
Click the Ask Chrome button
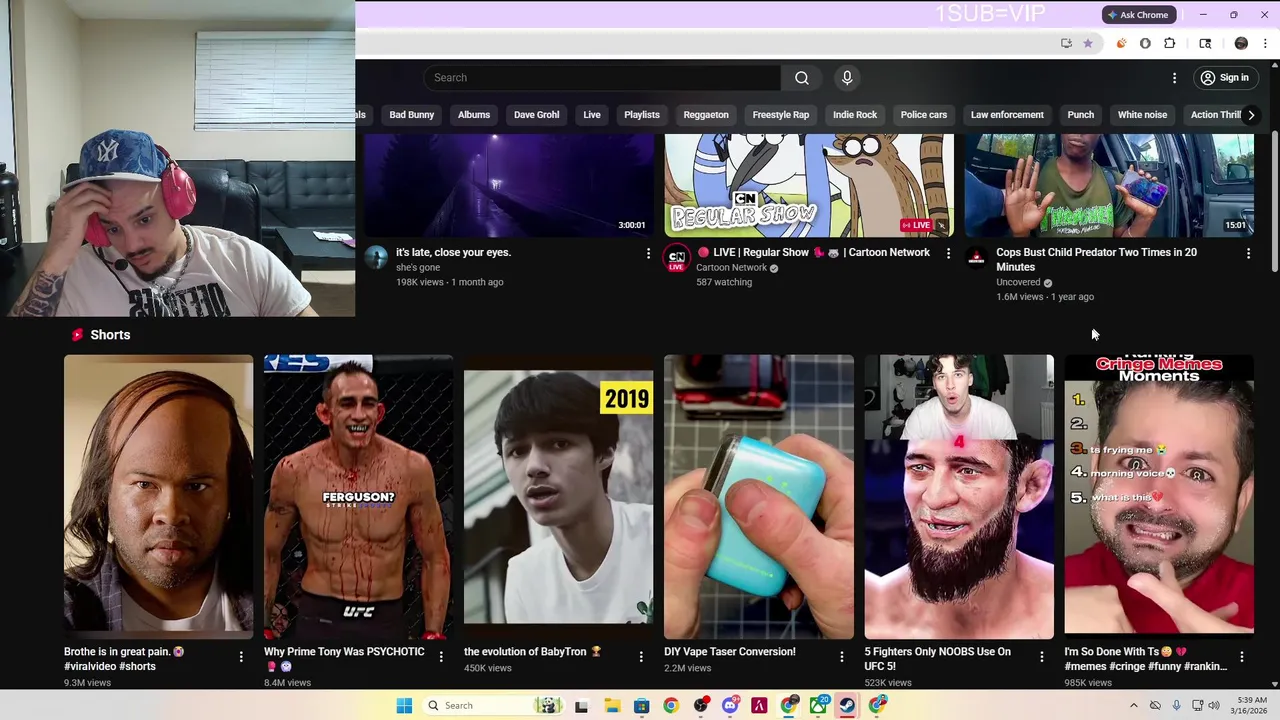(1137, 15)
